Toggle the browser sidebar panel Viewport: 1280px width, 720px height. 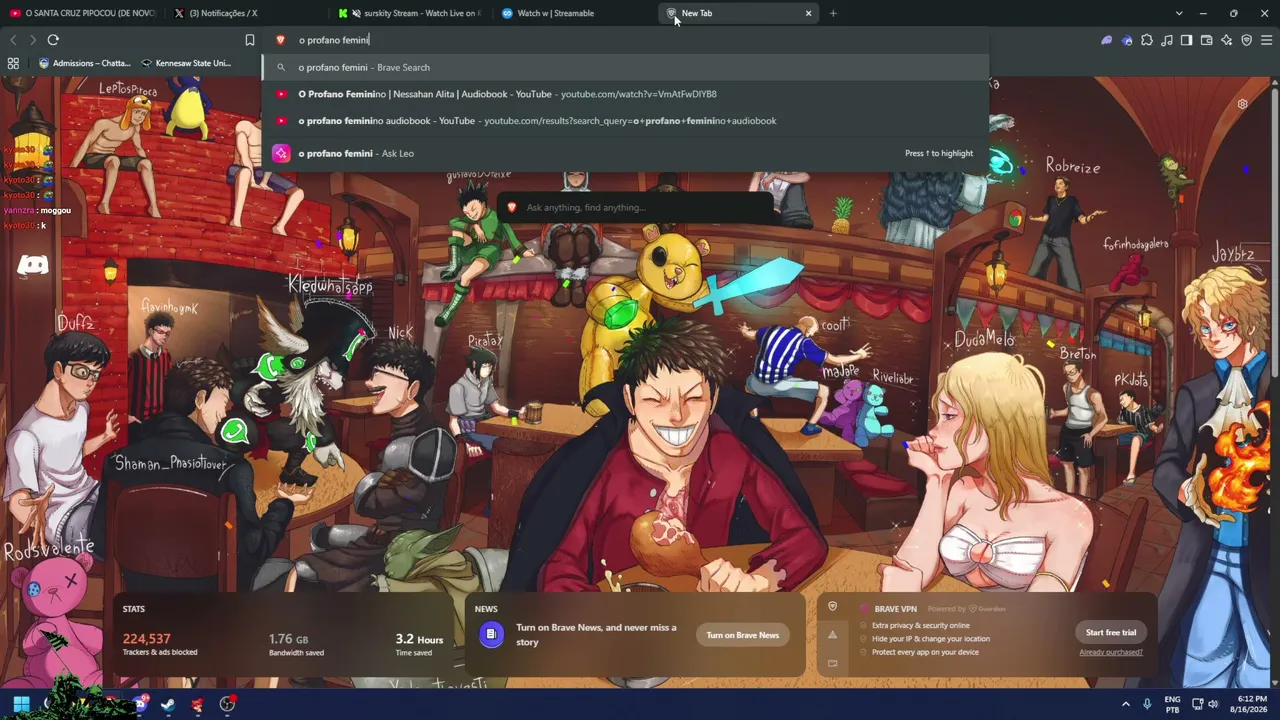pyautogui.click(x=1186, y=40)
